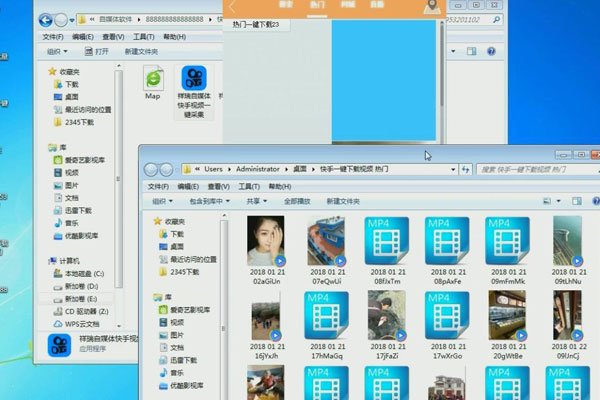Open the 包含到库中 dropdown

[x=210, y=201]
